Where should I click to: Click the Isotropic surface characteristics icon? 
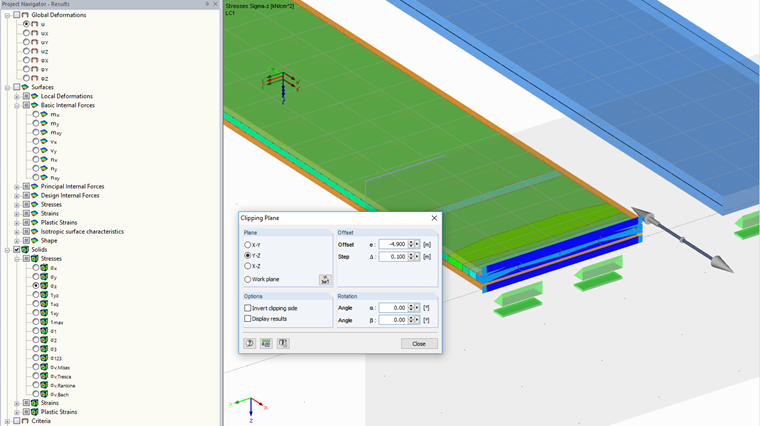(x=34, y=232)
